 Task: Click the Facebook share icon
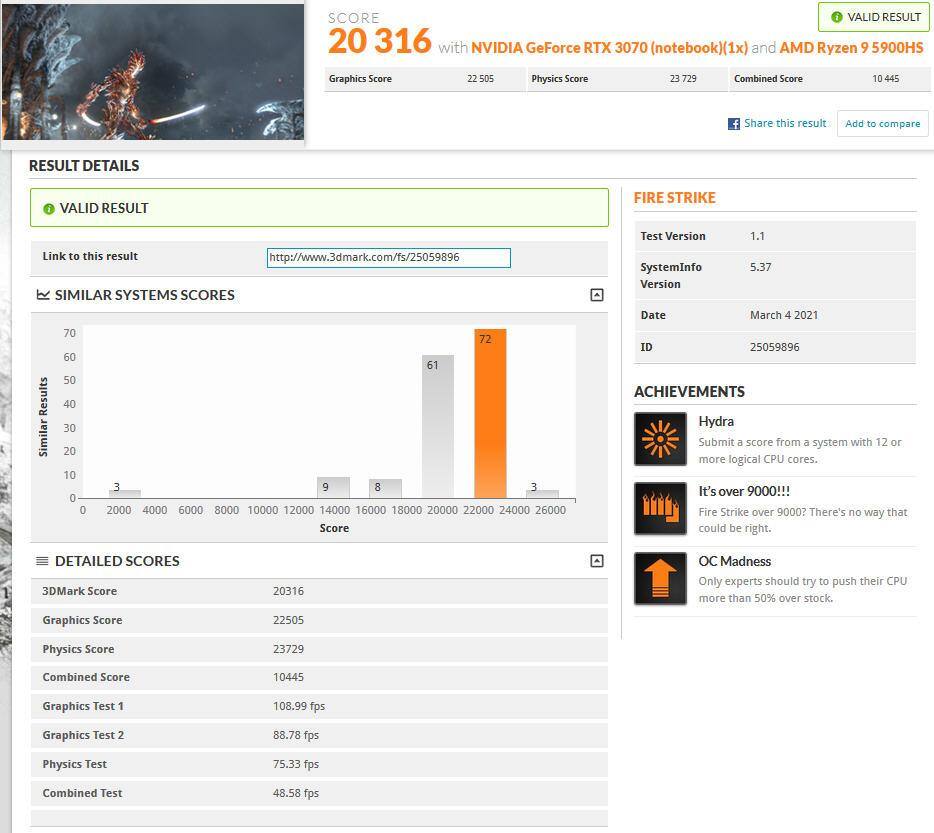coord(734,124)
